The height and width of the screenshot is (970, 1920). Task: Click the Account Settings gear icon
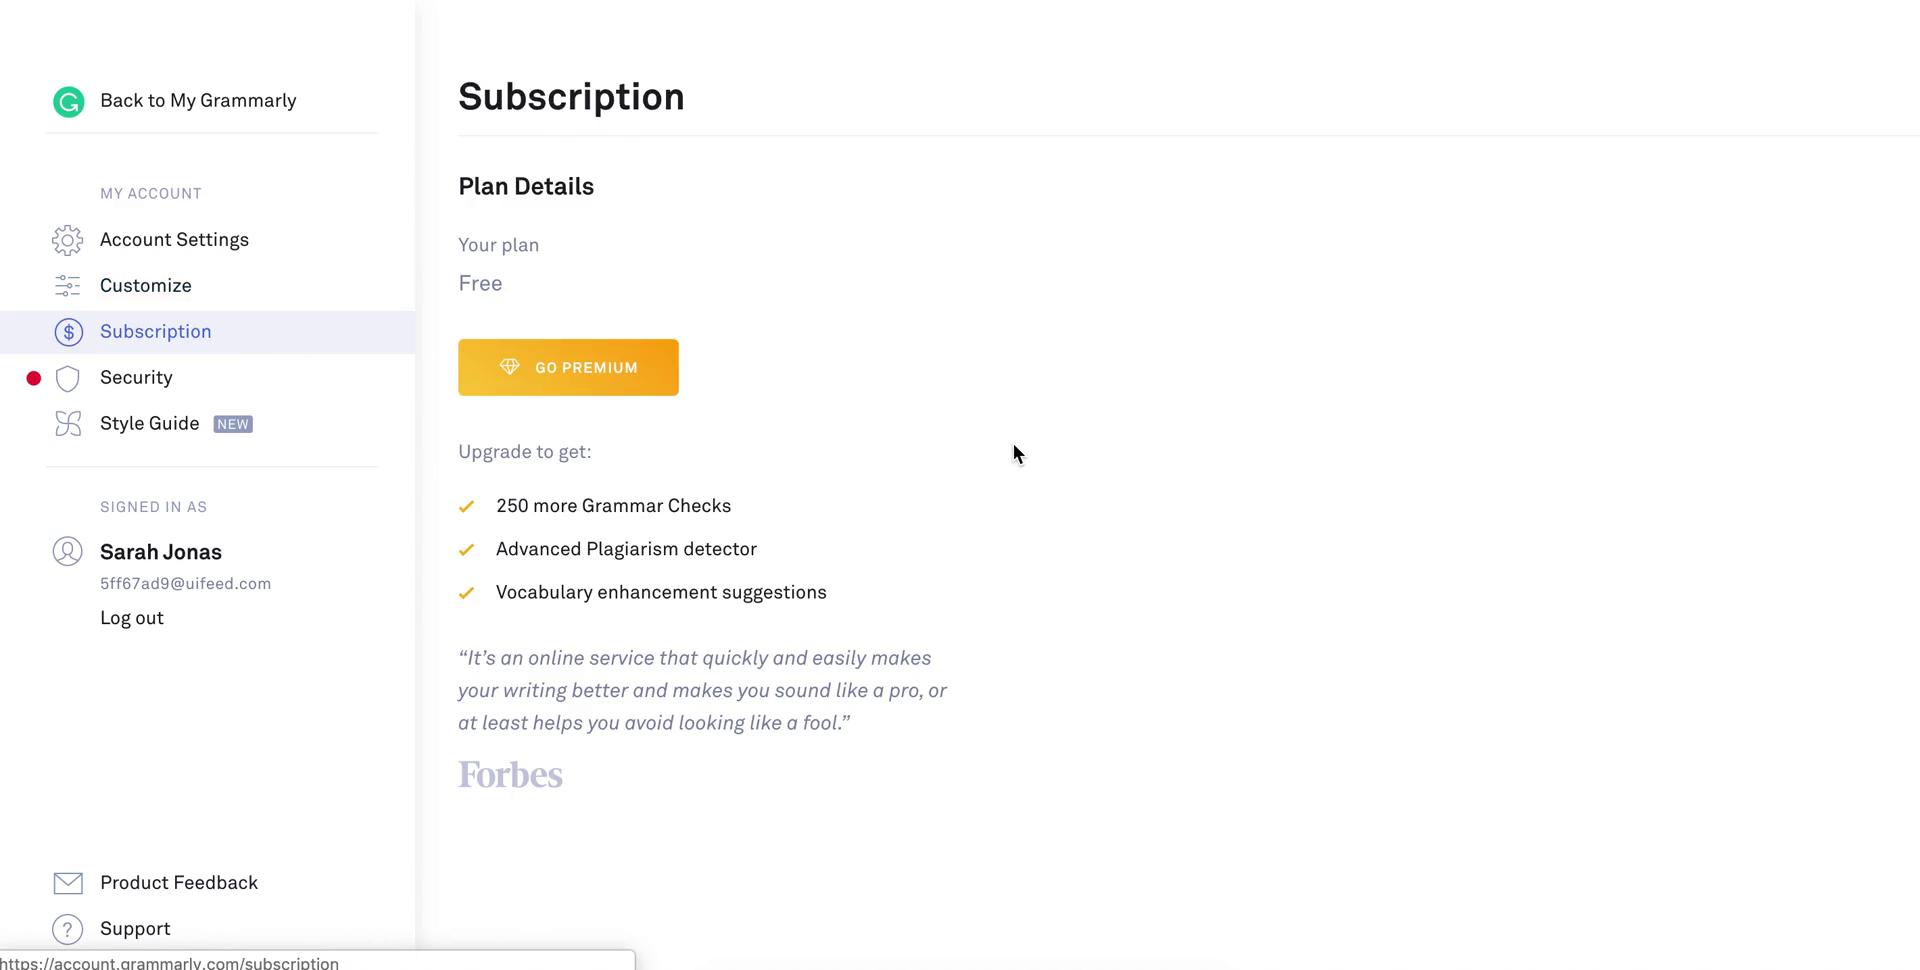coord(67,240)
